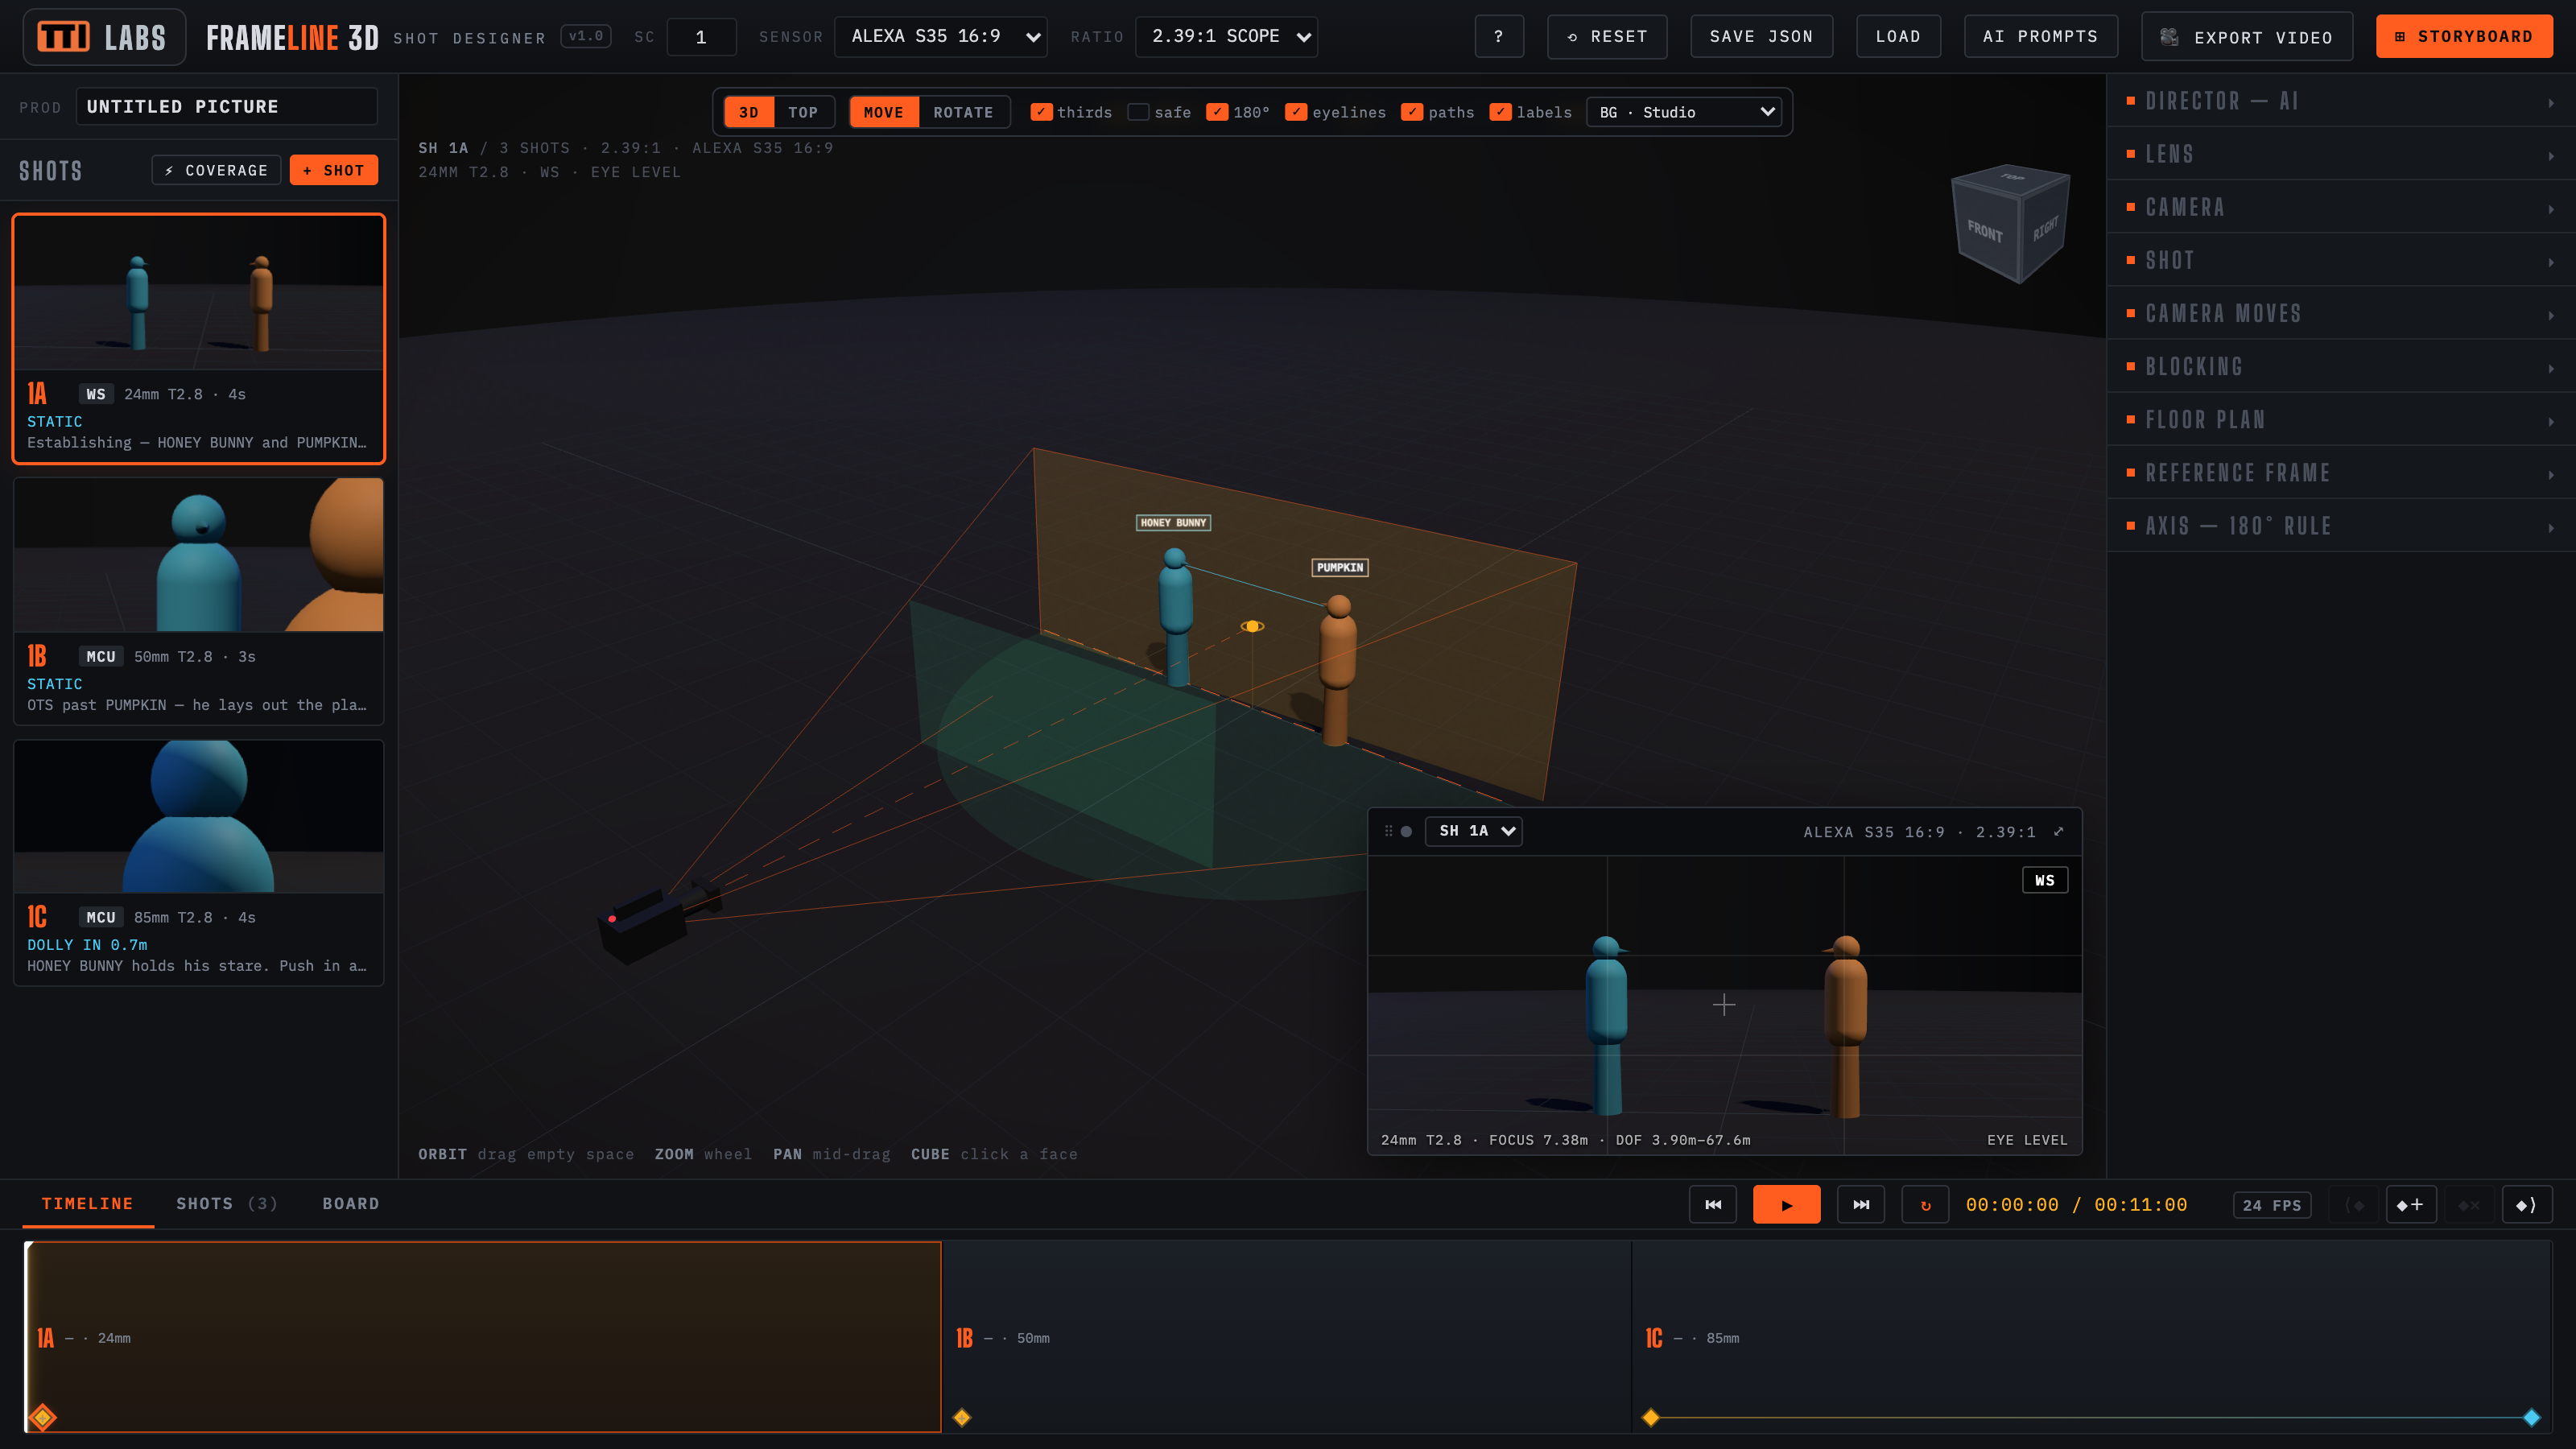The height and width of the screenshot is (1449, 2576).
Task: Add a new shot with + SHOT
Action: point(333,170)
